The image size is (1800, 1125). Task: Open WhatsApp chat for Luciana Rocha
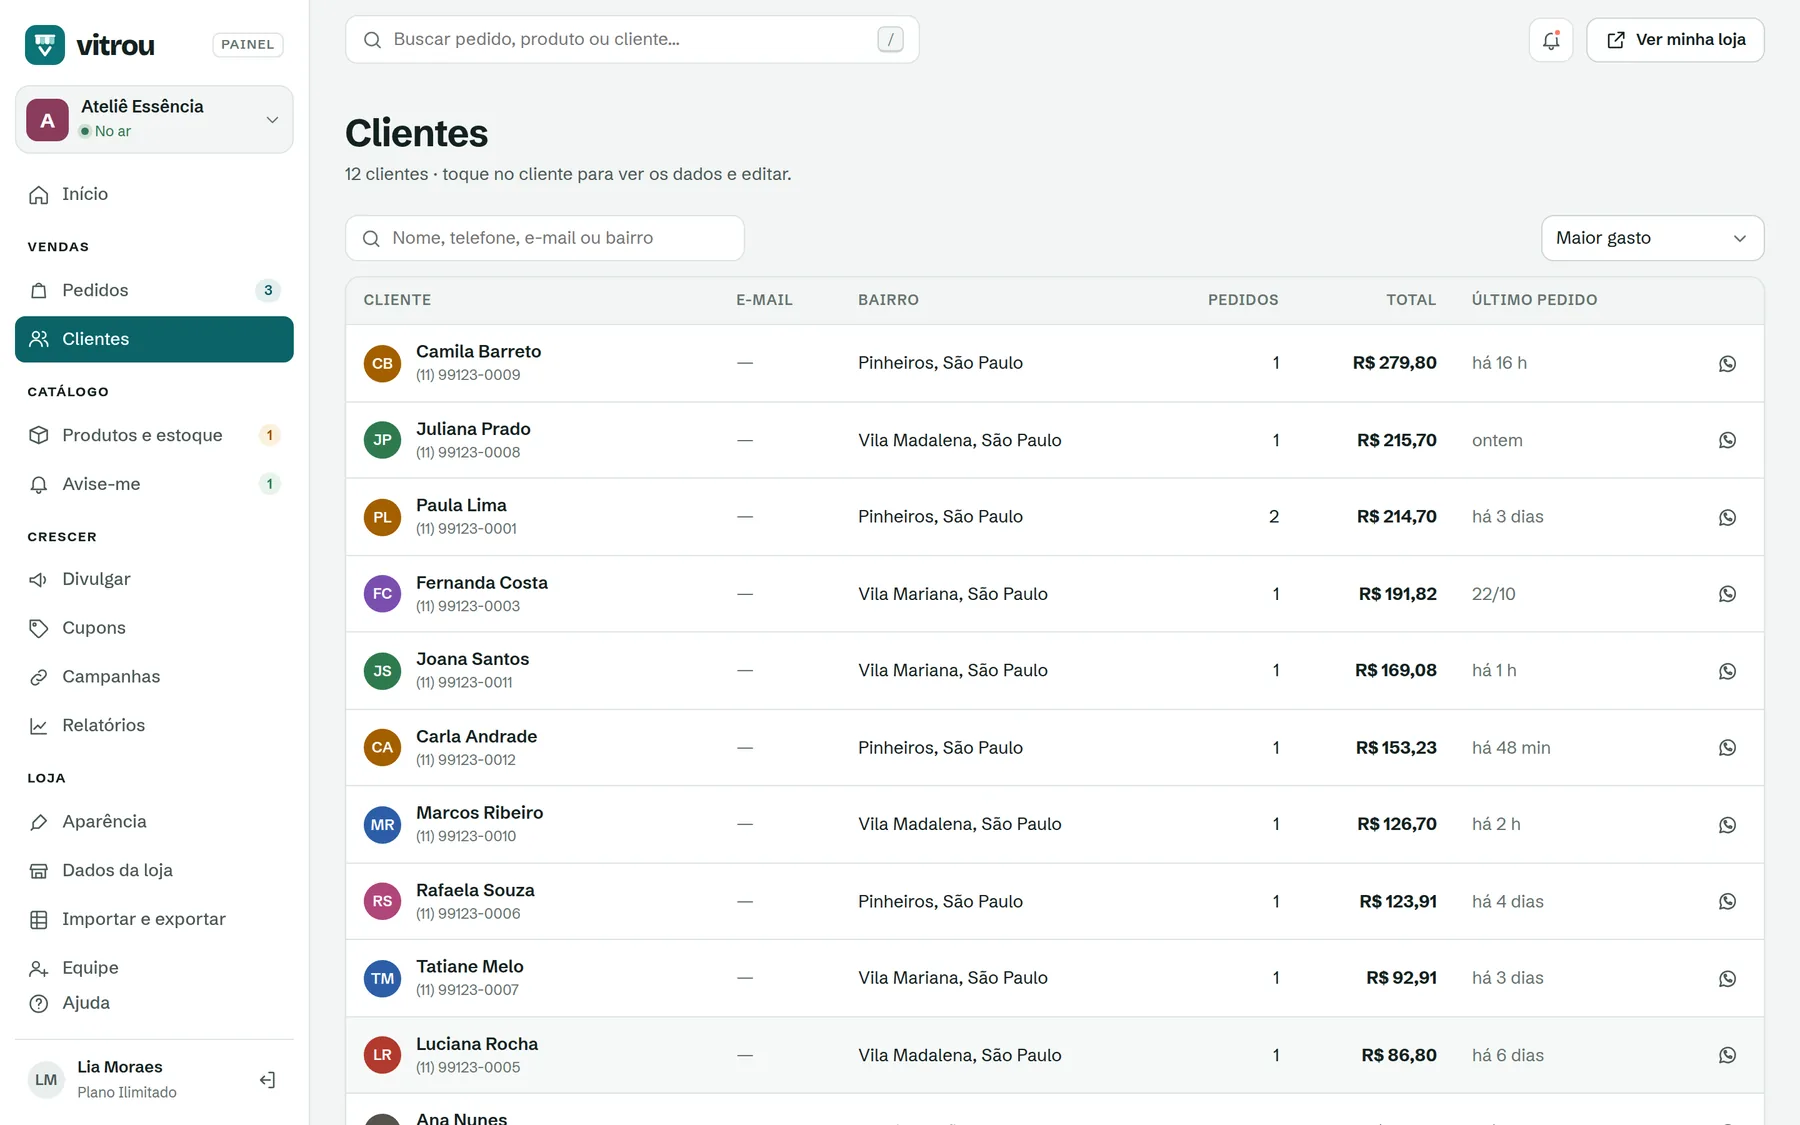coord(1727,1055)
